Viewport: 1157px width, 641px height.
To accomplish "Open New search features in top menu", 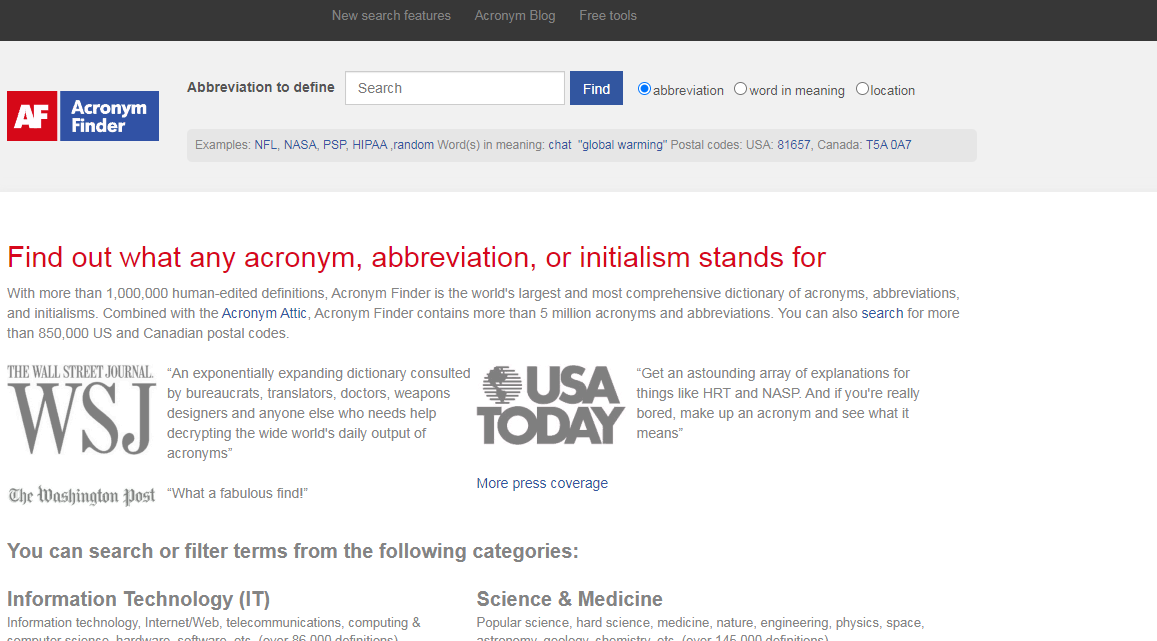I will [391, 15].
